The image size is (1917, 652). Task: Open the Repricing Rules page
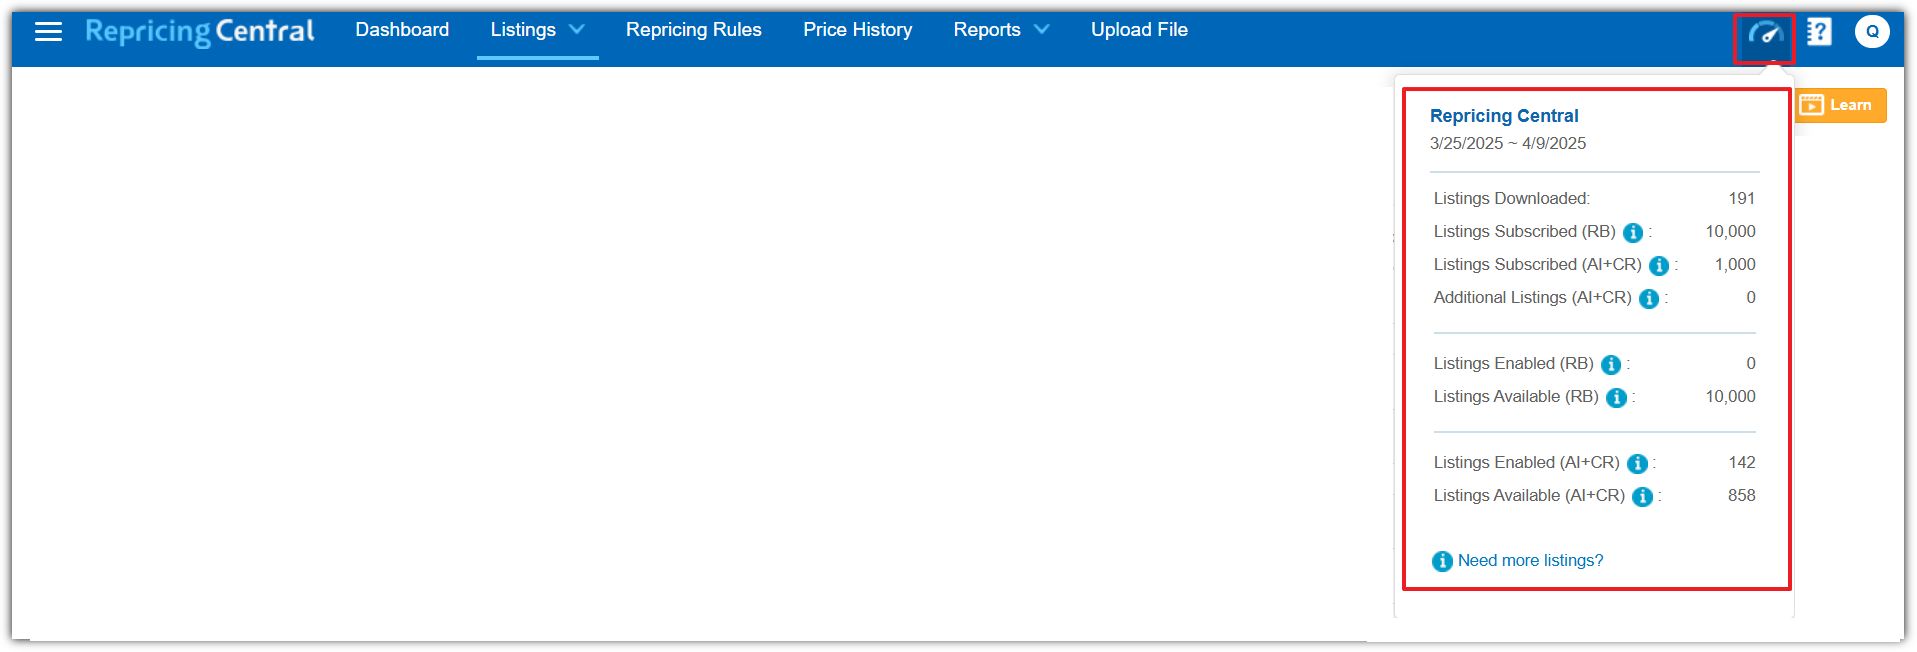694,30
